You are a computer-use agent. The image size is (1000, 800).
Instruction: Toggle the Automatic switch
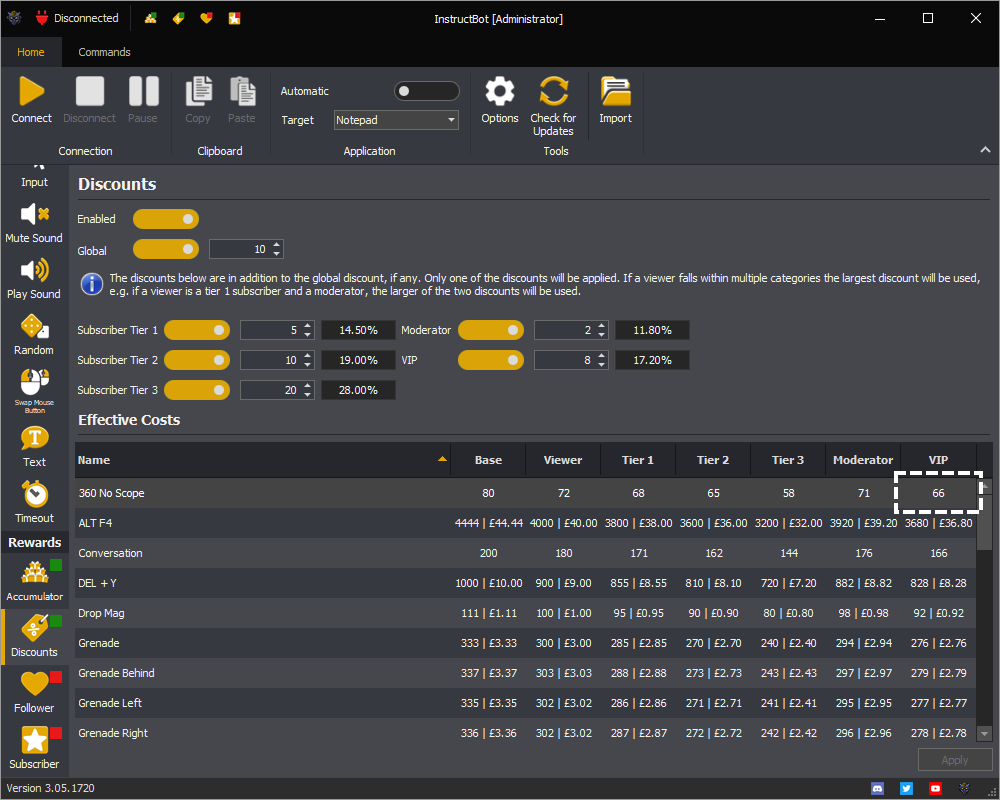tap(427, 91)
